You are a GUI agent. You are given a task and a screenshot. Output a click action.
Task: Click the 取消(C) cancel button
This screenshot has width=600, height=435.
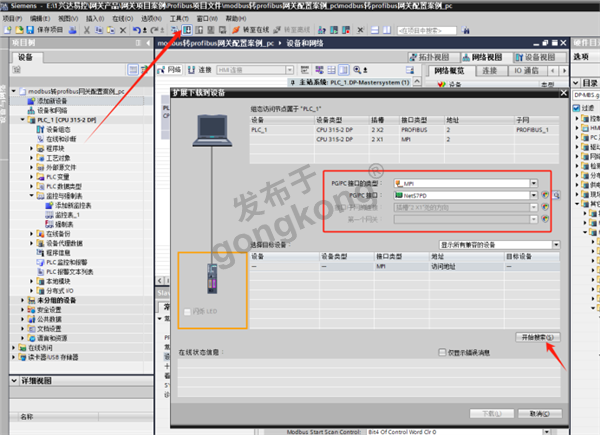point(540,414)
